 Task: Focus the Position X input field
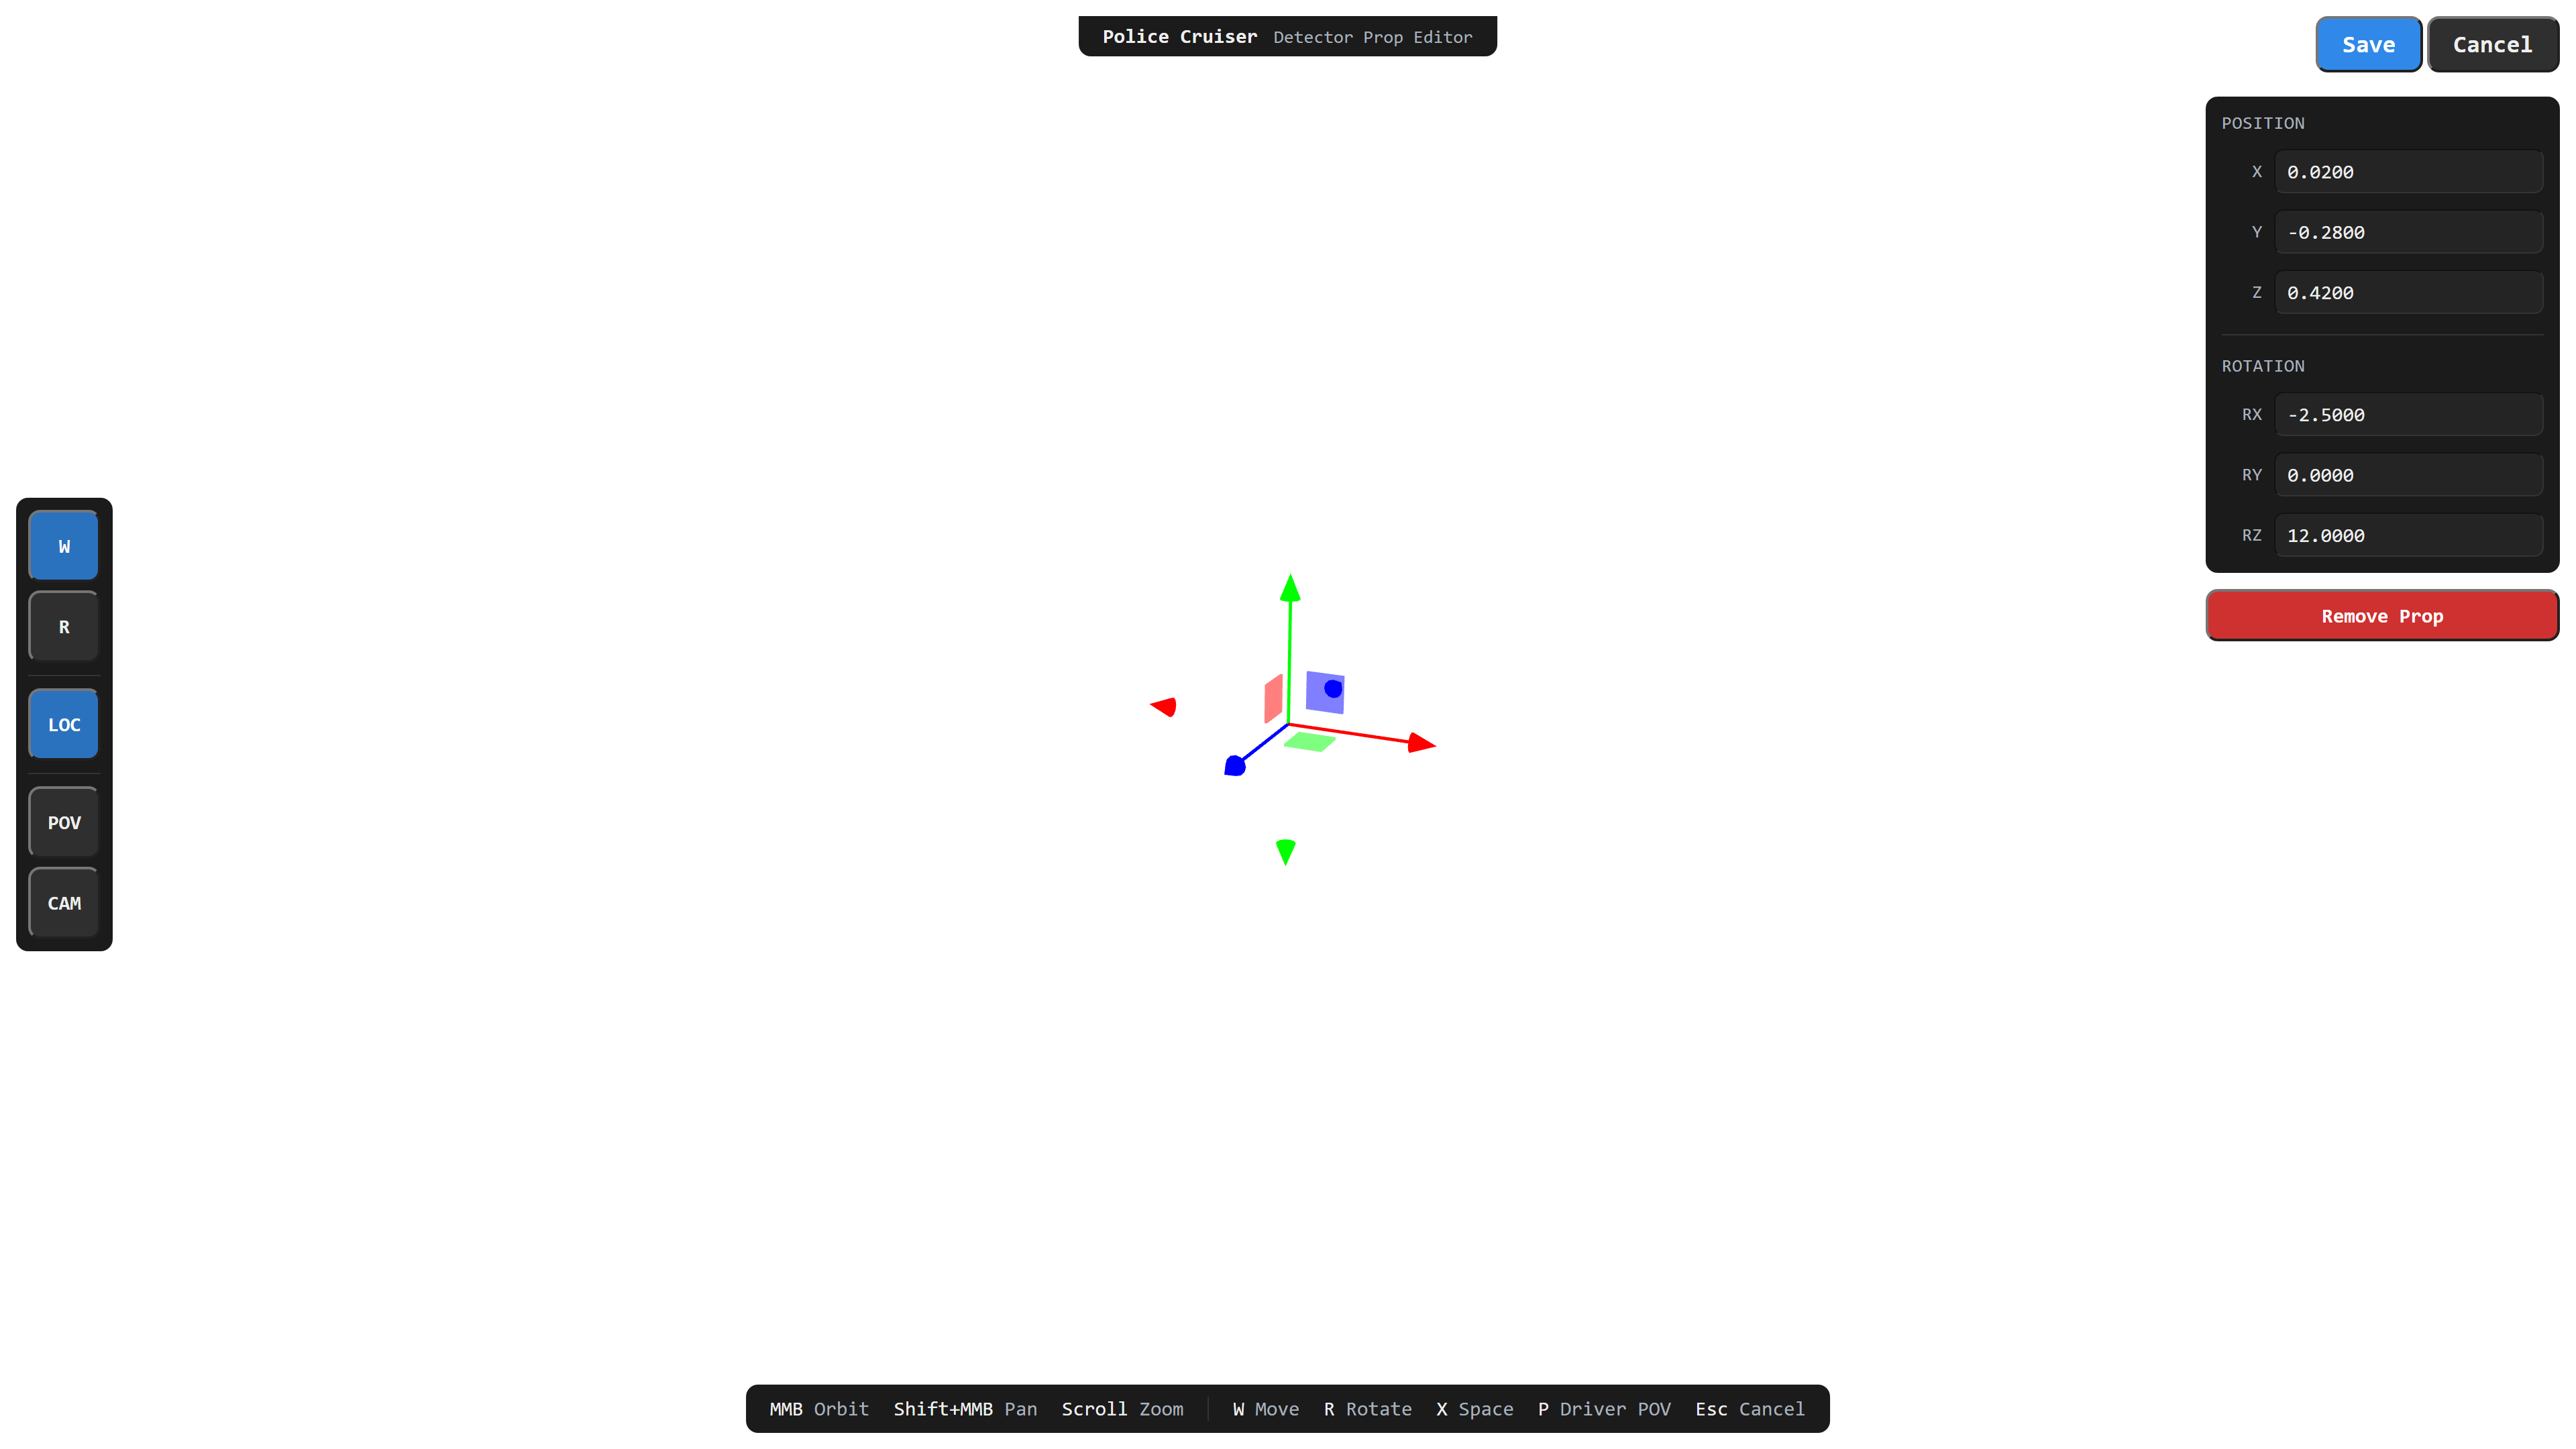[x=2409, y=172]
